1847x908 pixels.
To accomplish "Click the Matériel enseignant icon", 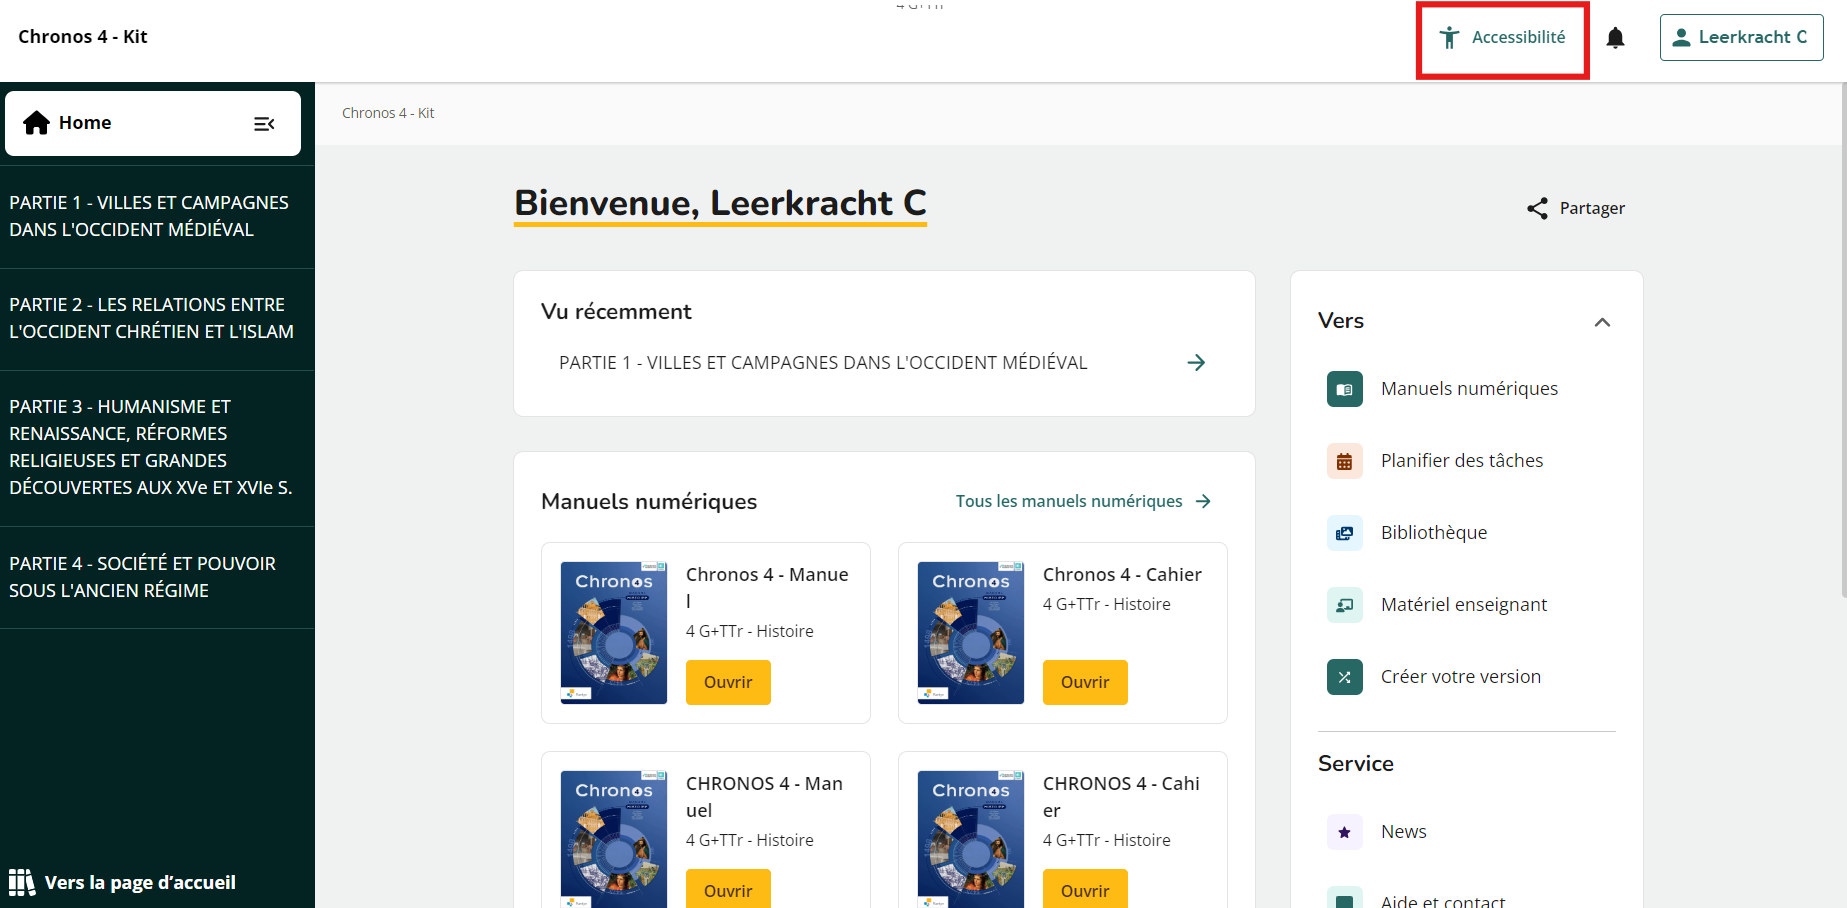I will coord(1344,605).
